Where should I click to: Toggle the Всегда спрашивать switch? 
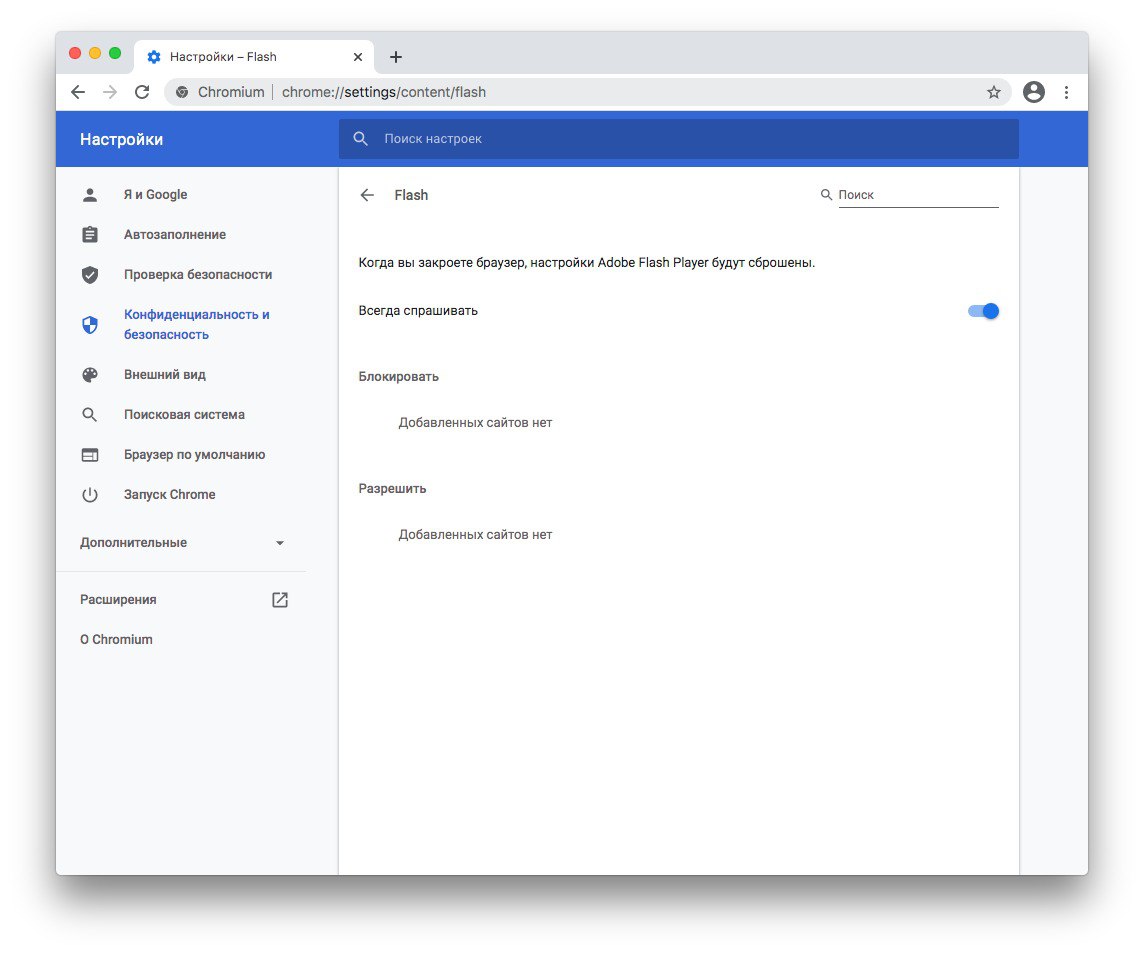(x=983, y=311)
